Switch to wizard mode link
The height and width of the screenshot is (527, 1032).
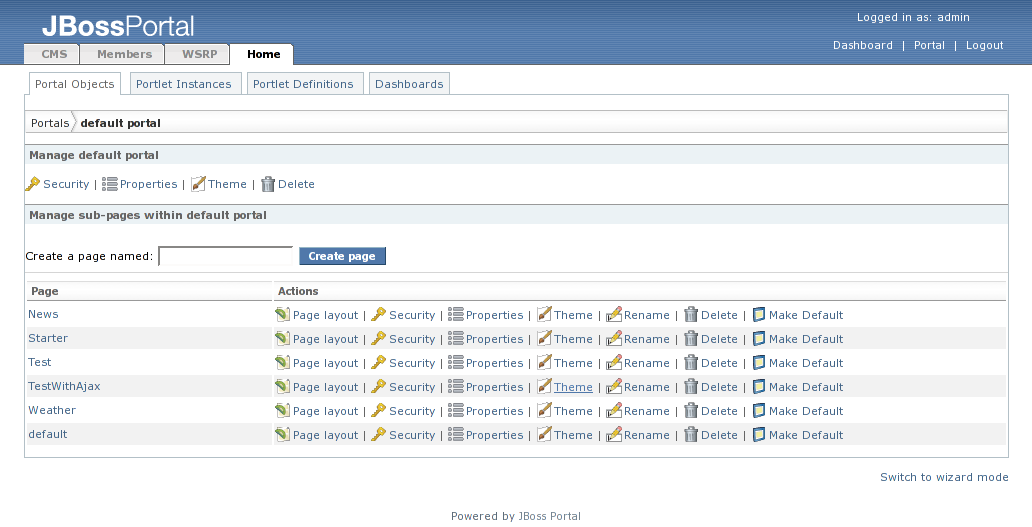[944, 477]
